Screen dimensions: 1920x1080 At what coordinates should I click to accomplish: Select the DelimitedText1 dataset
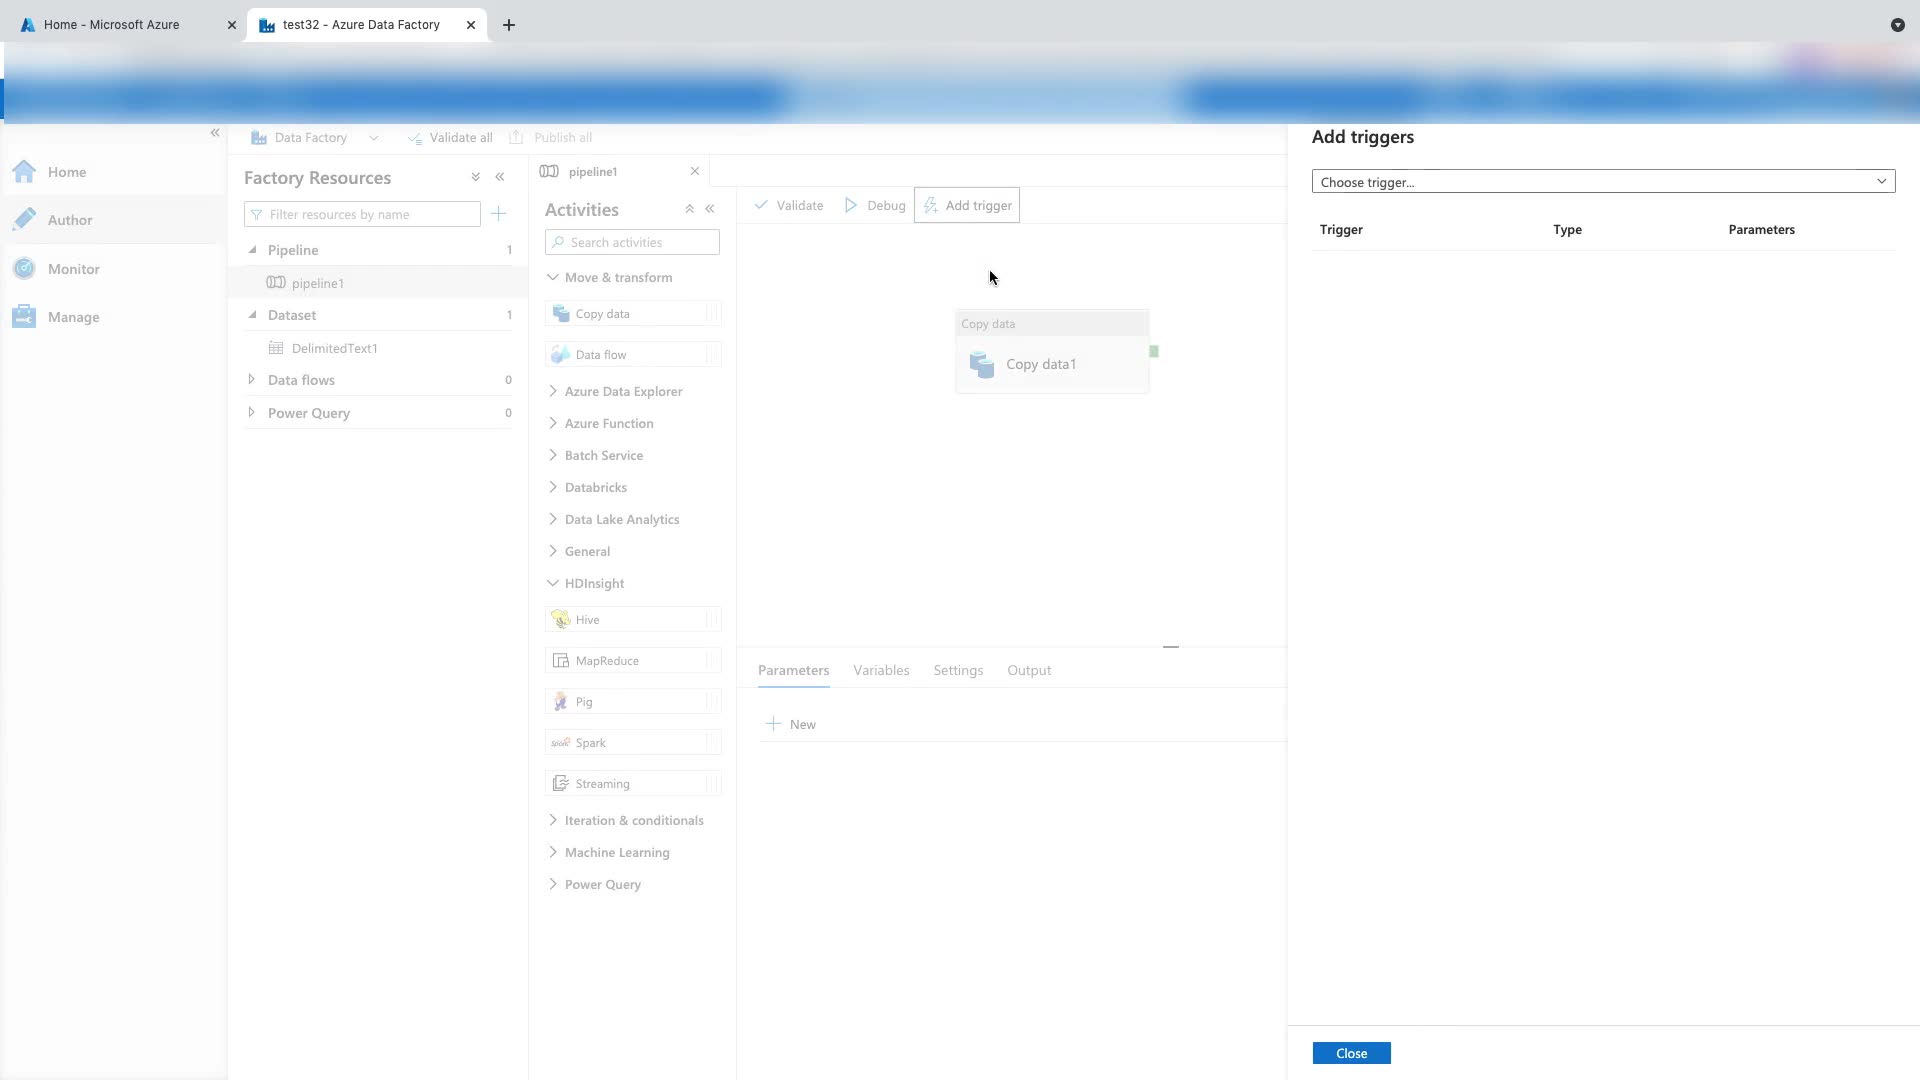click(334, 348)
